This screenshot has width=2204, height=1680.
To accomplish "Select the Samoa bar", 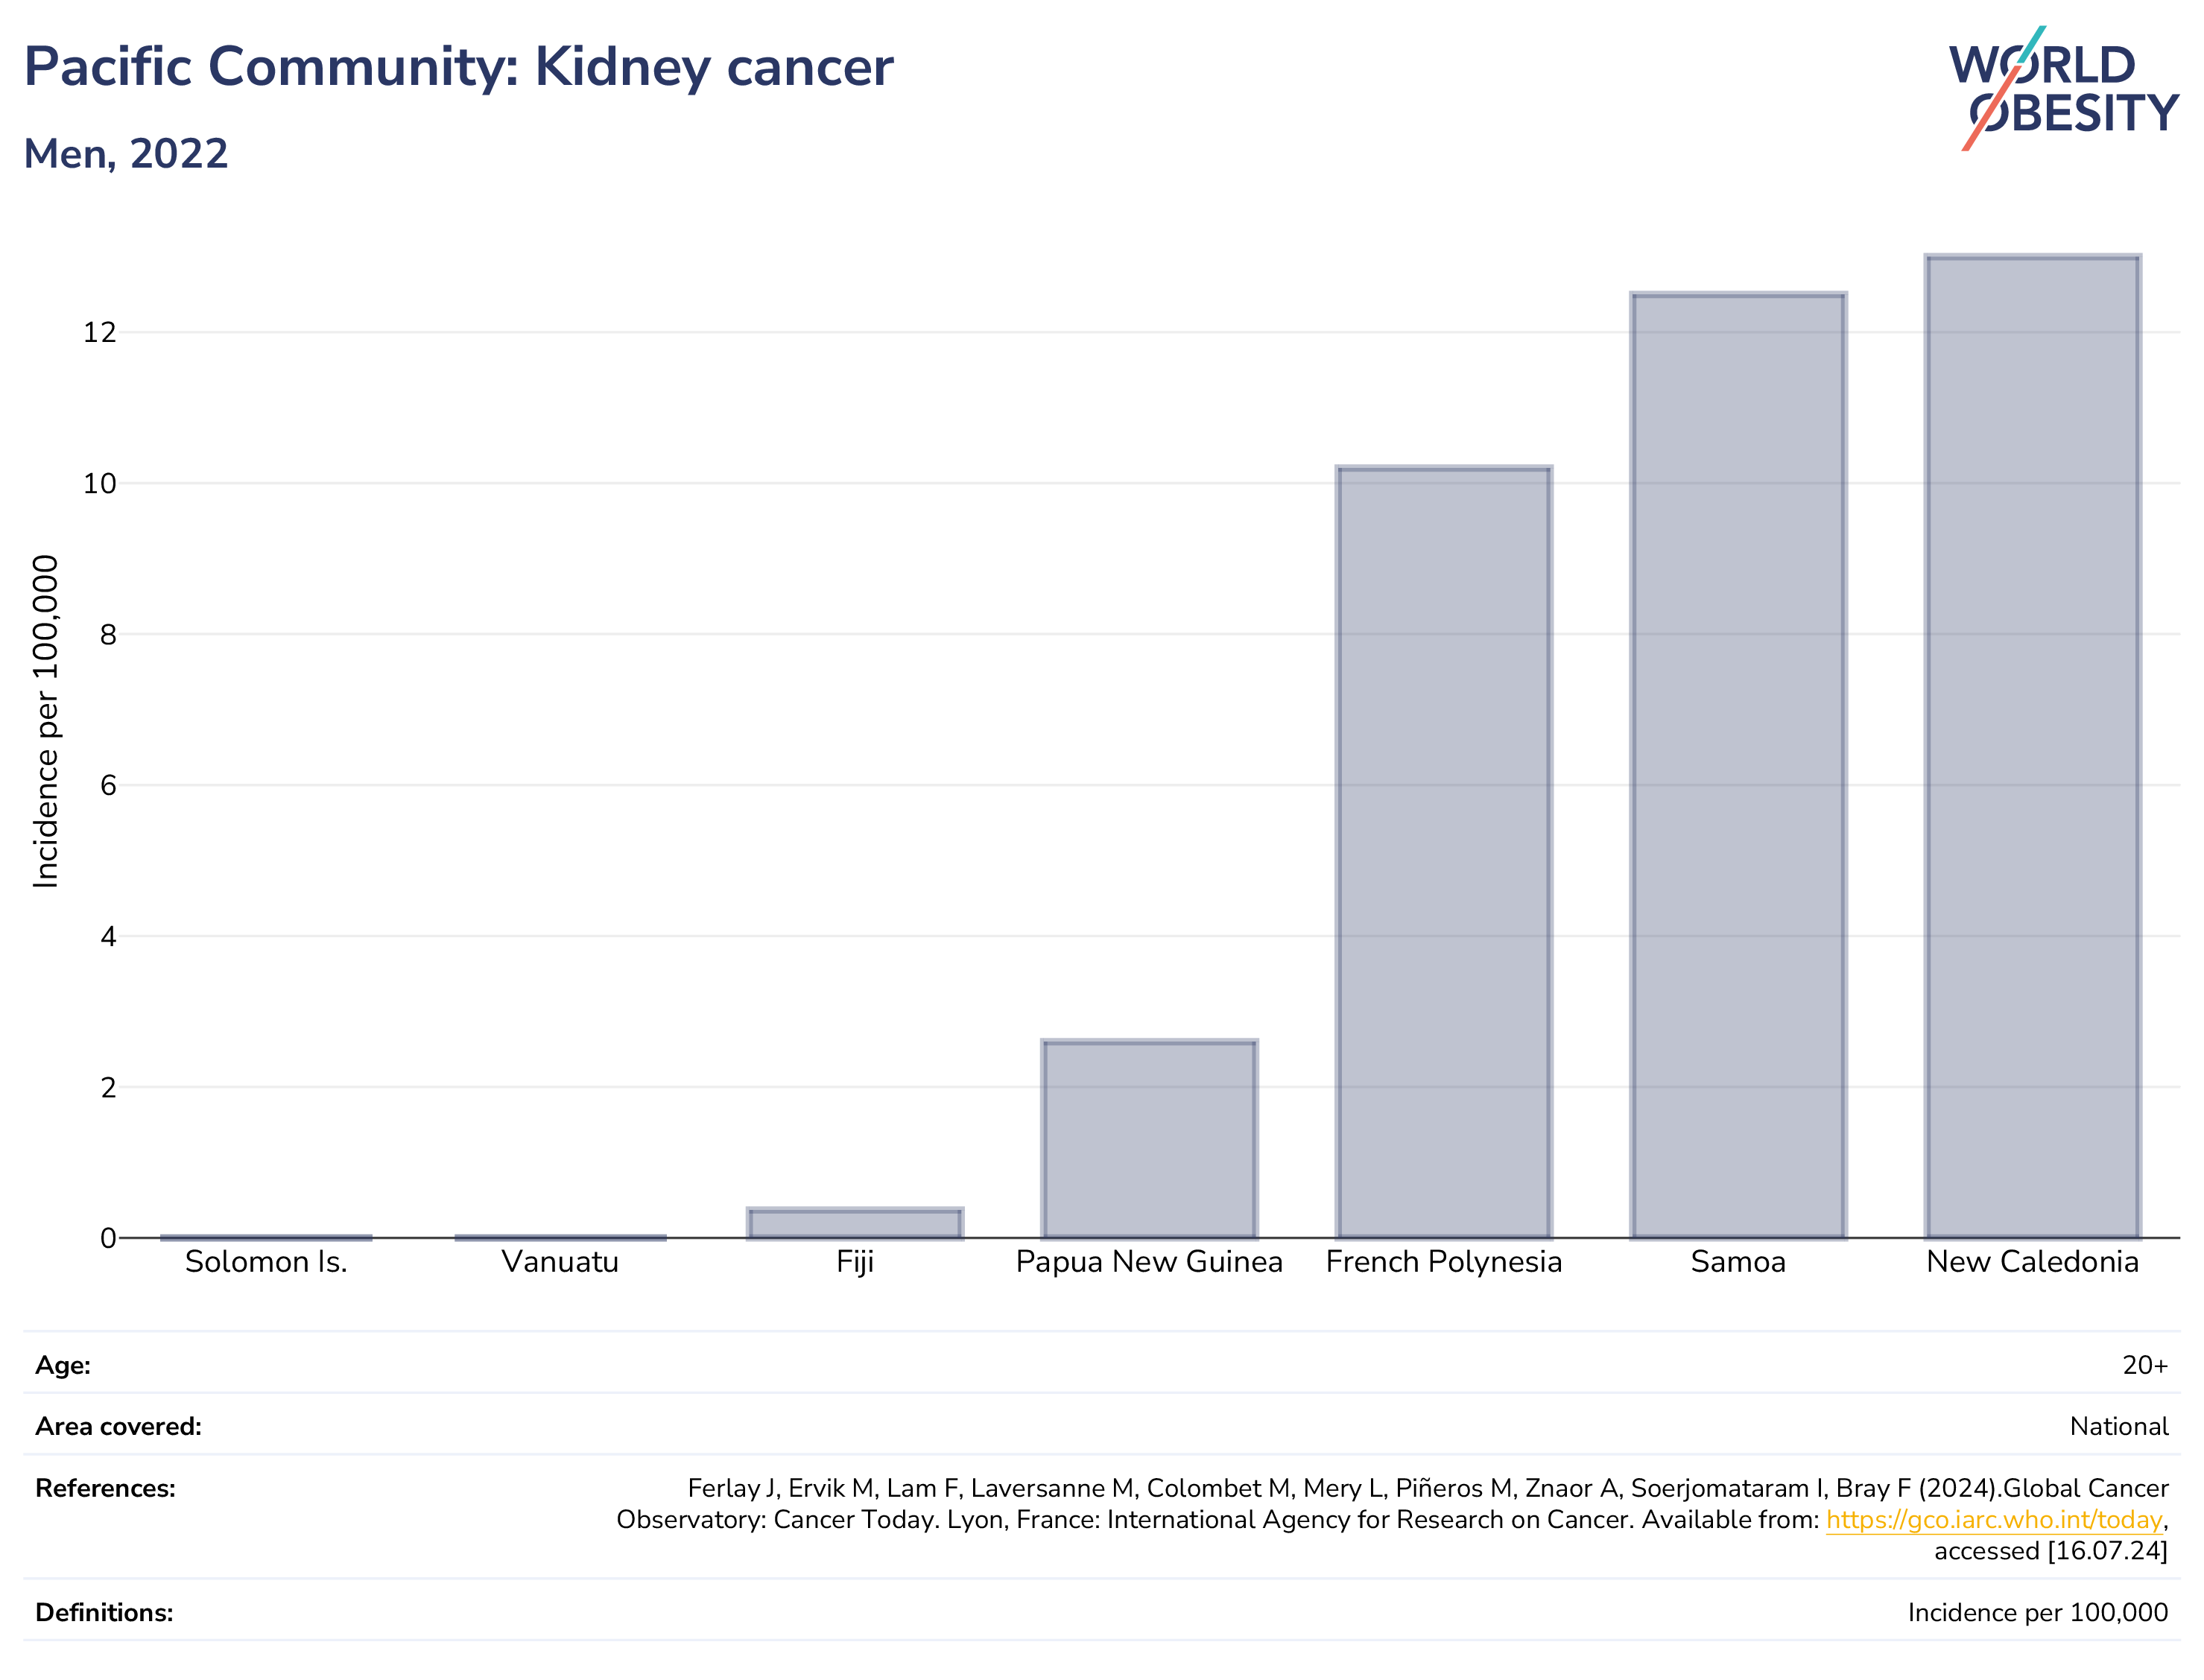I will pyautogui.click(x=1738, y=766).
